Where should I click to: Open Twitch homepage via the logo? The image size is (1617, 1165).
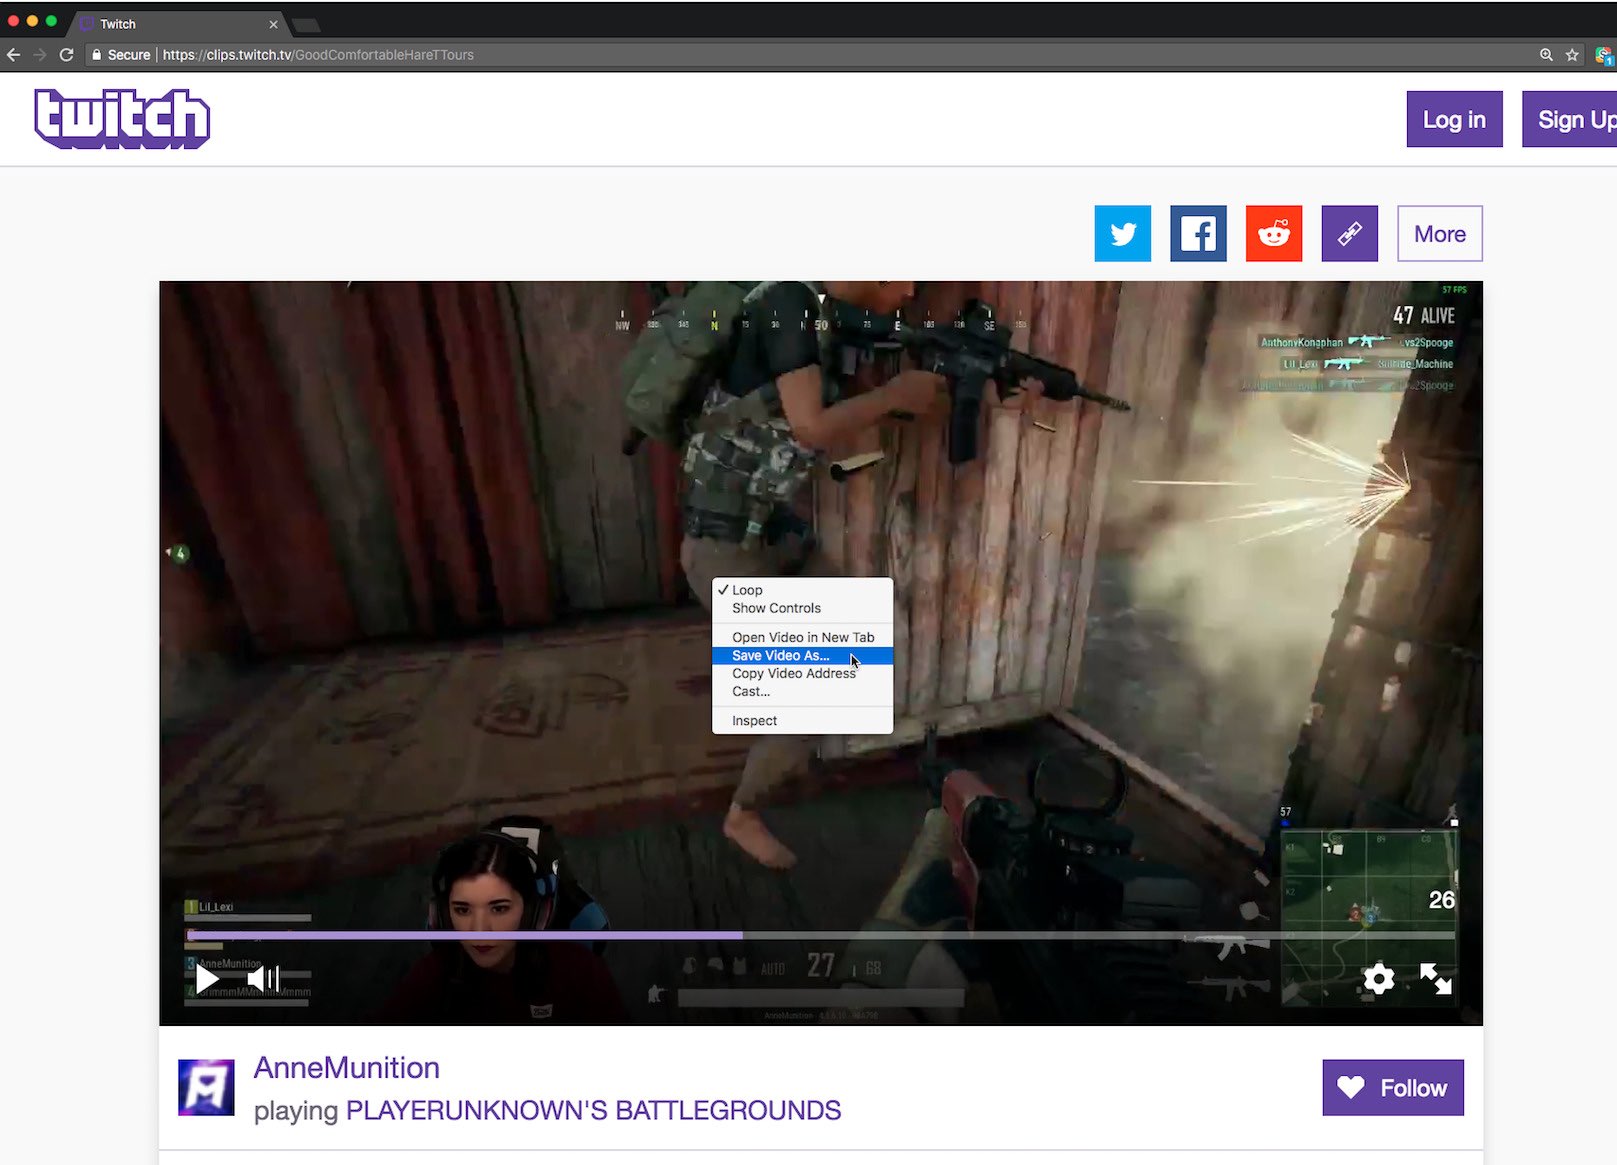click(121, 118)
